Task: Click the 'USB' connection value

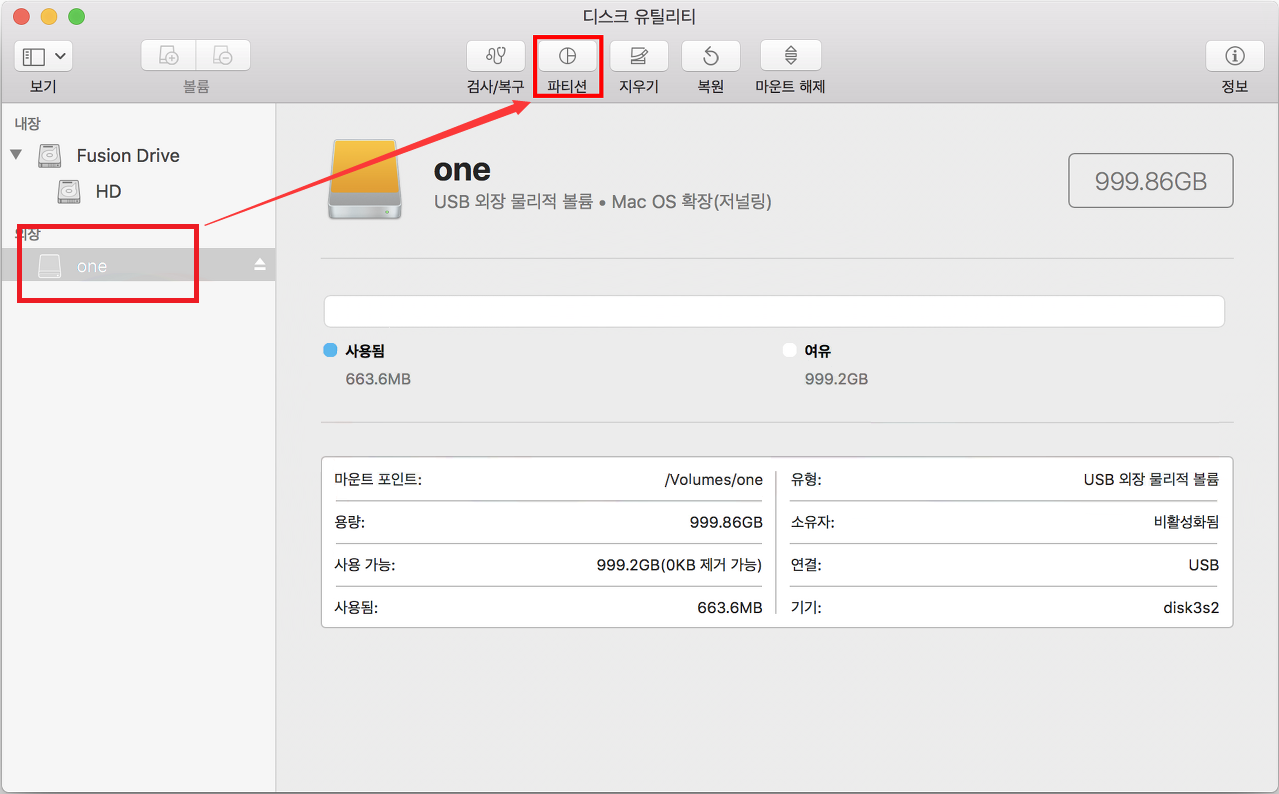Action: tap(1204, 565)
